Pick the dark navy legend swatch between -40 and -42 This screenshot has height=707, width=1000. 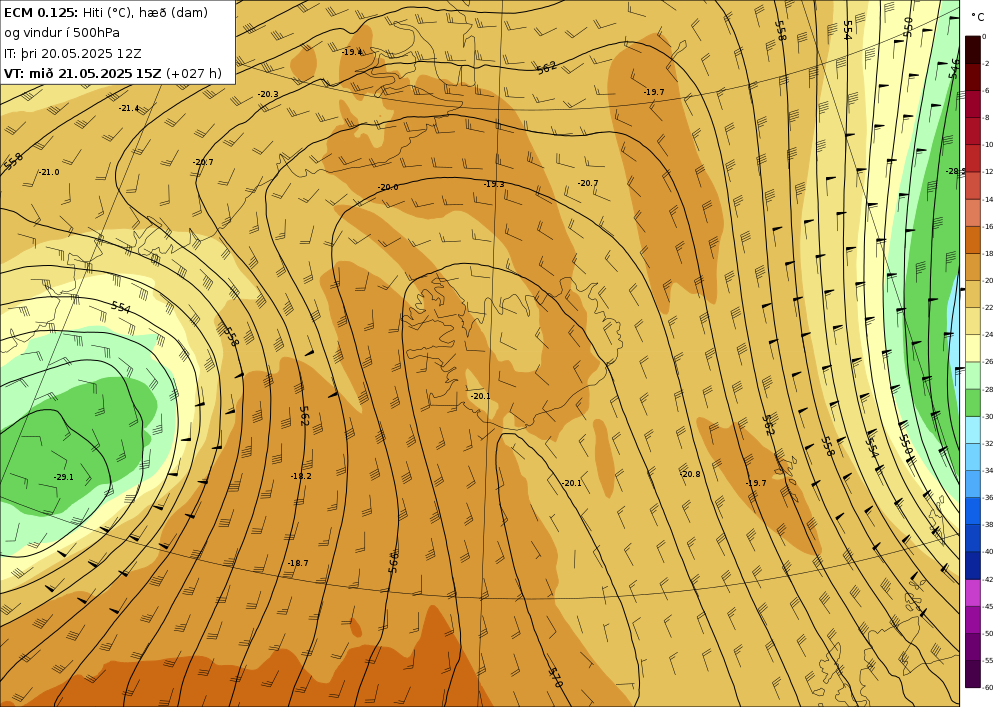click(x=973, y=565)
